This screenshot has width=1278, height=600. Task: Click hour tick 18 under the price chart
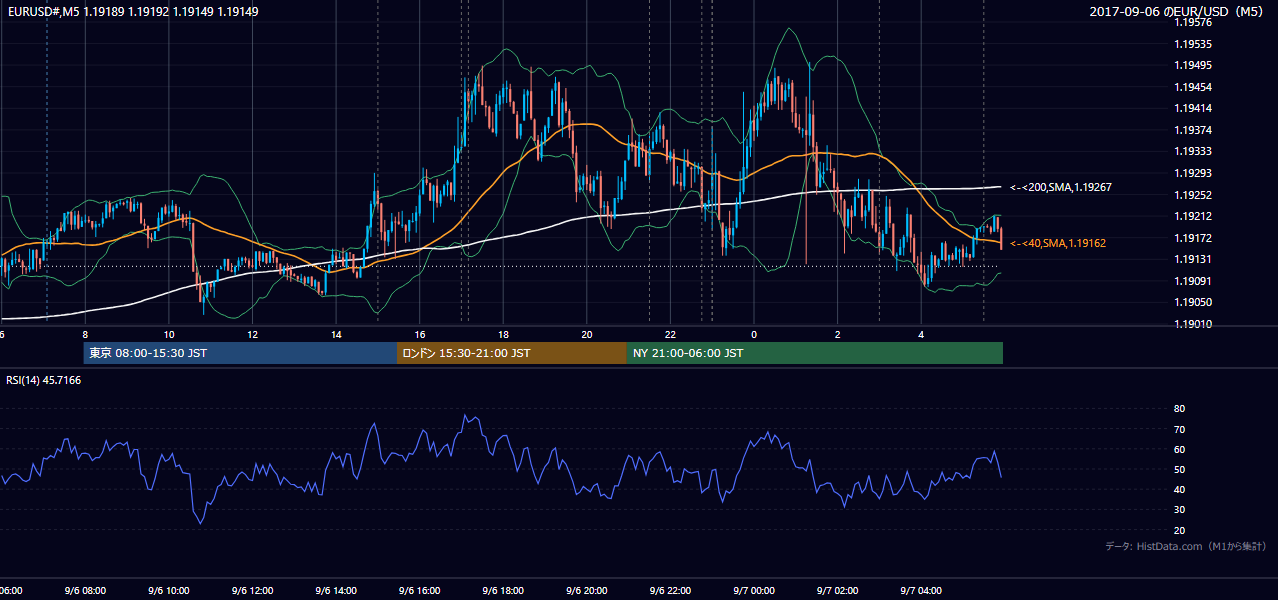[x=503, y=334]
